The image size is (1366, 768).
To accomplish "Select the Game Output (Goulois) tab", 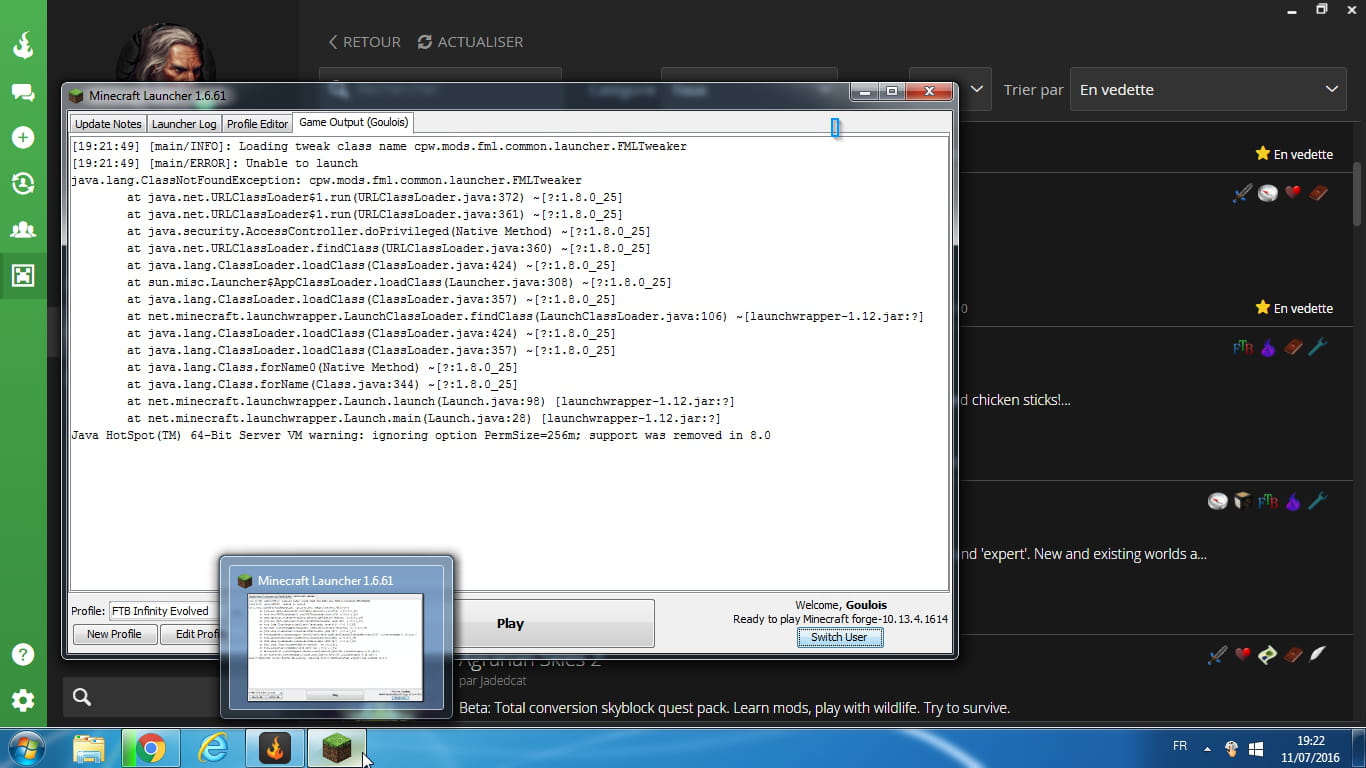I will (353, 123).
